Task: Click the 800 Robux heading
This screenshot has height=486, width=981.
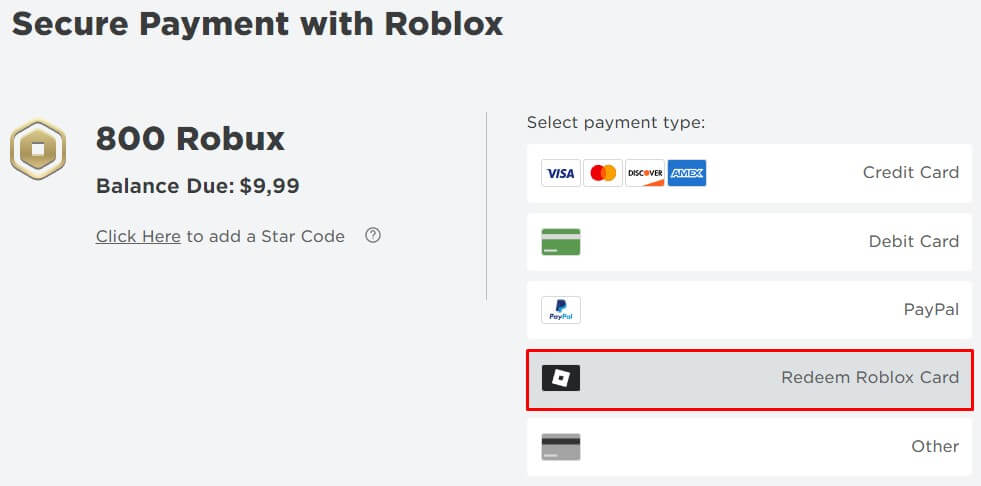Action: pos(190,139)
